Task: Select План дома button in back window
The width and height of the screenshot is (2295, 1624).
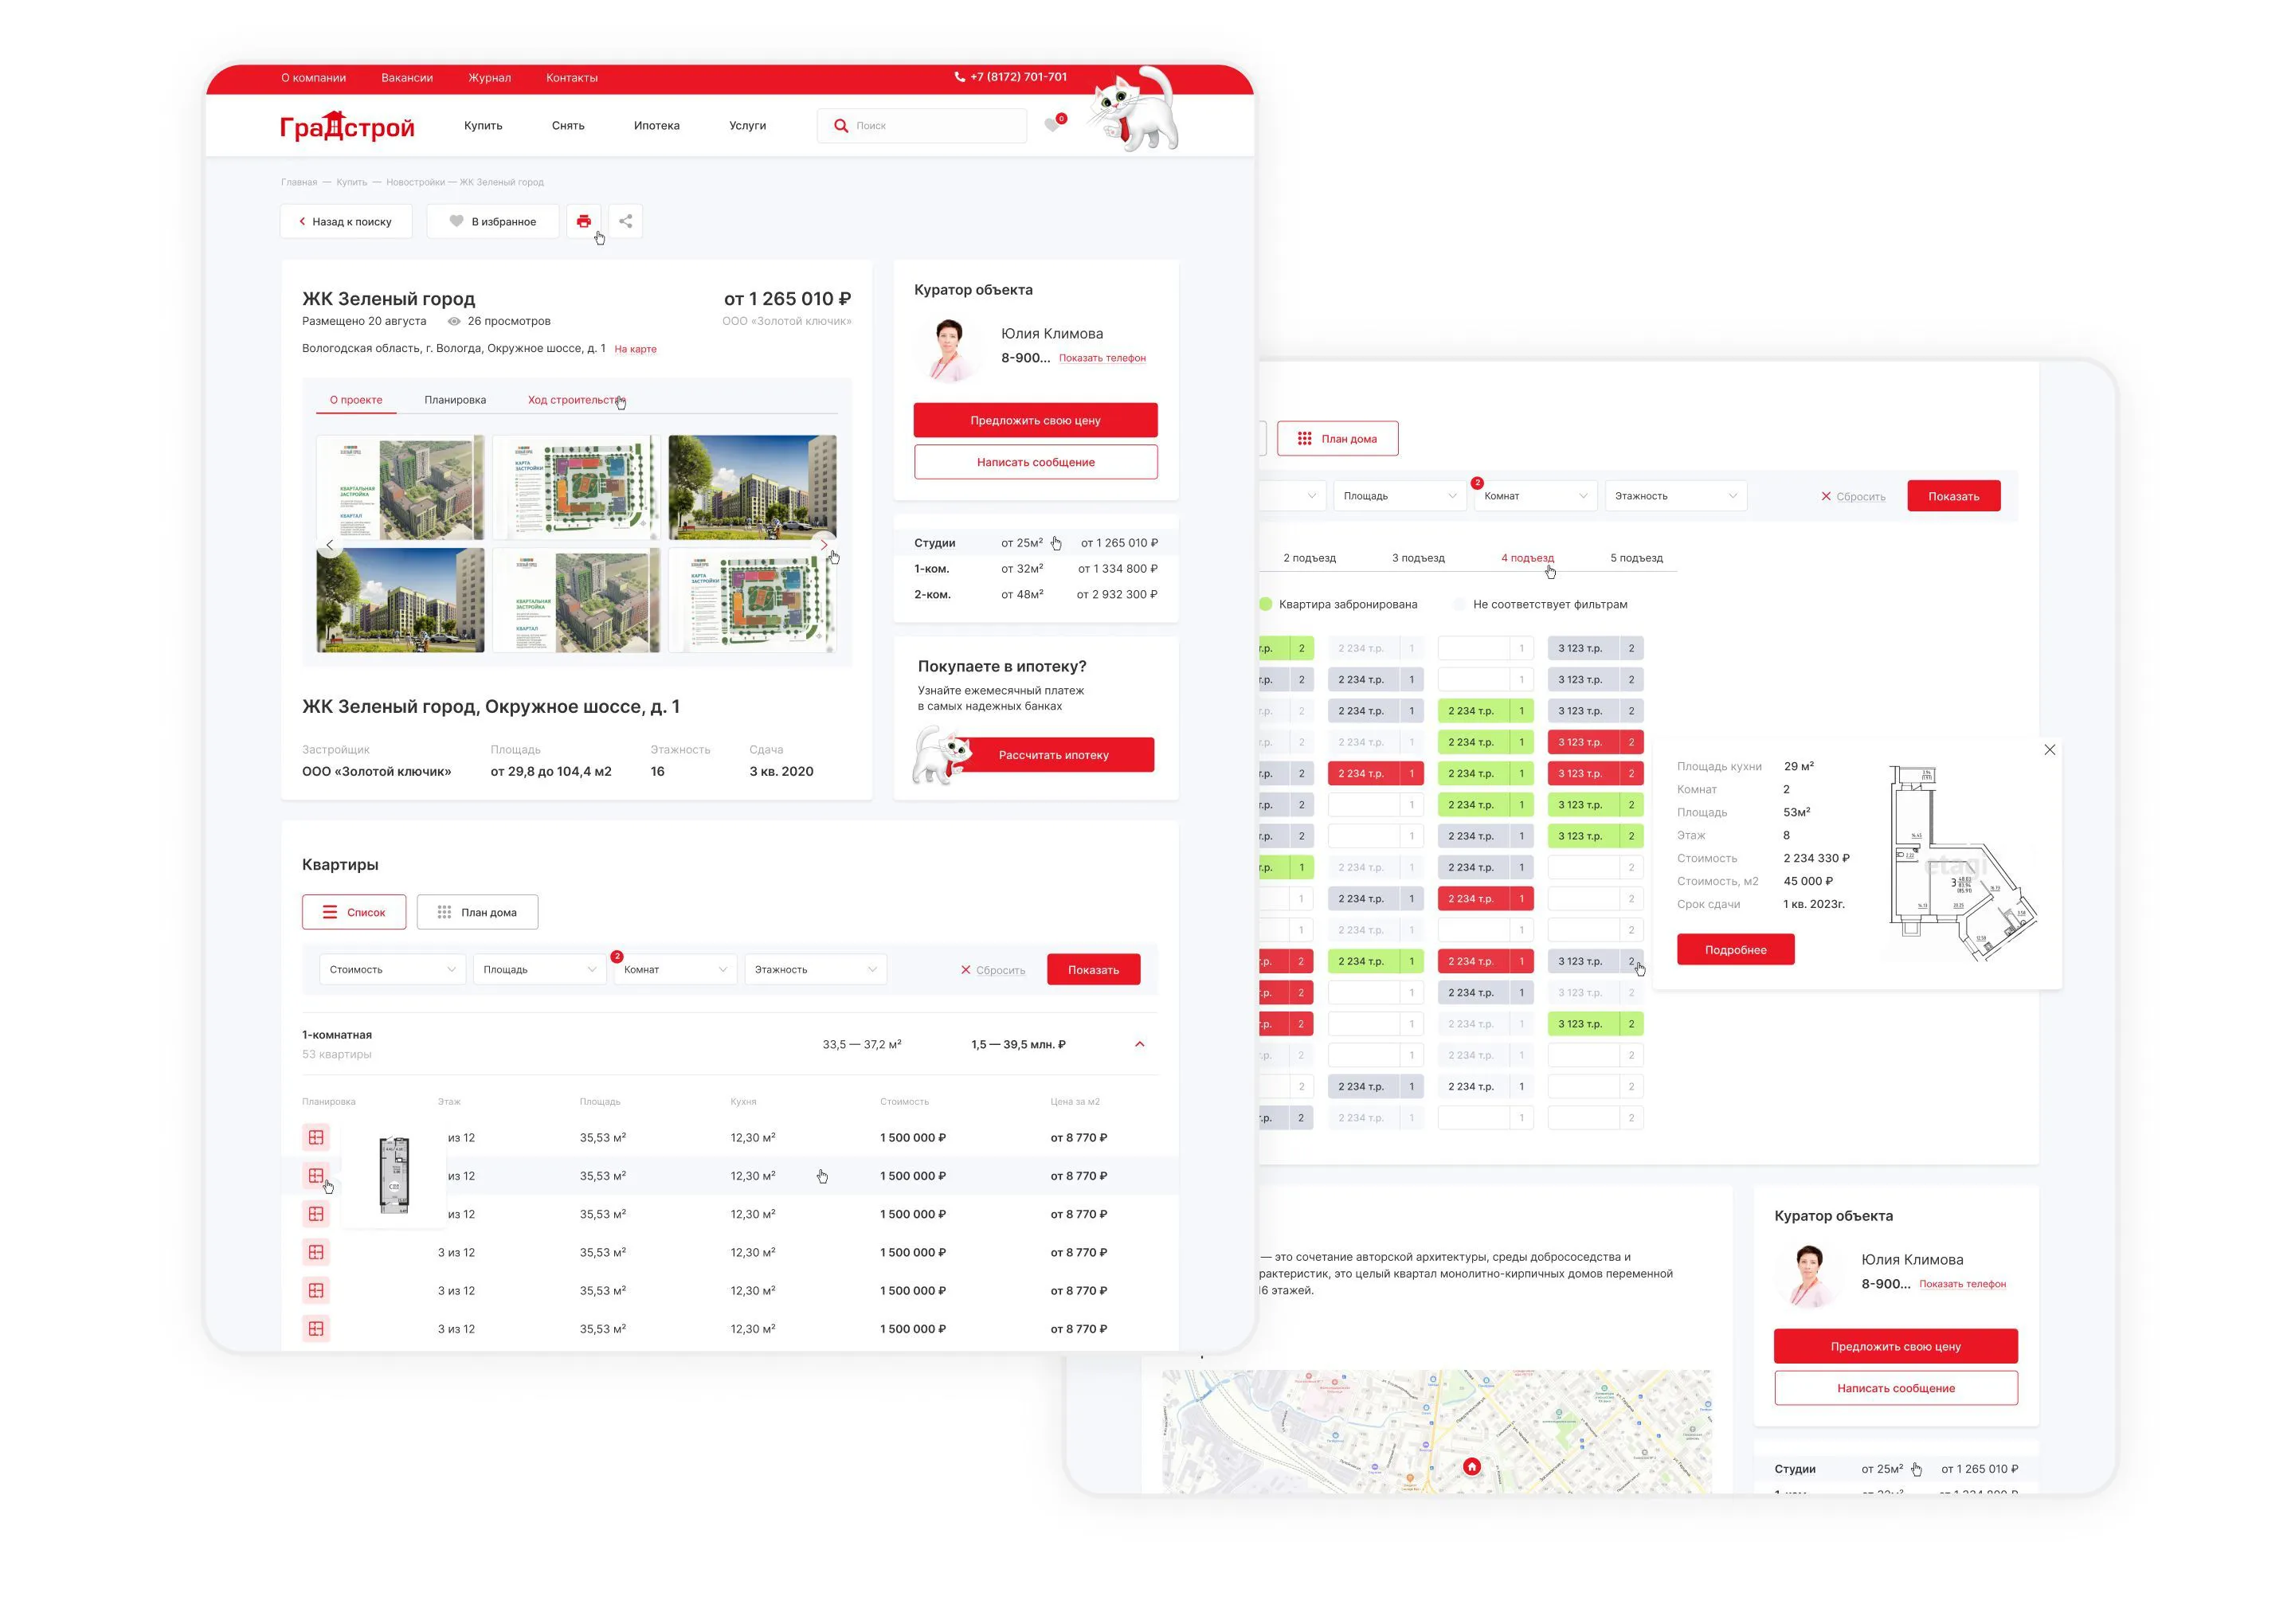Action: (1337, 438)
